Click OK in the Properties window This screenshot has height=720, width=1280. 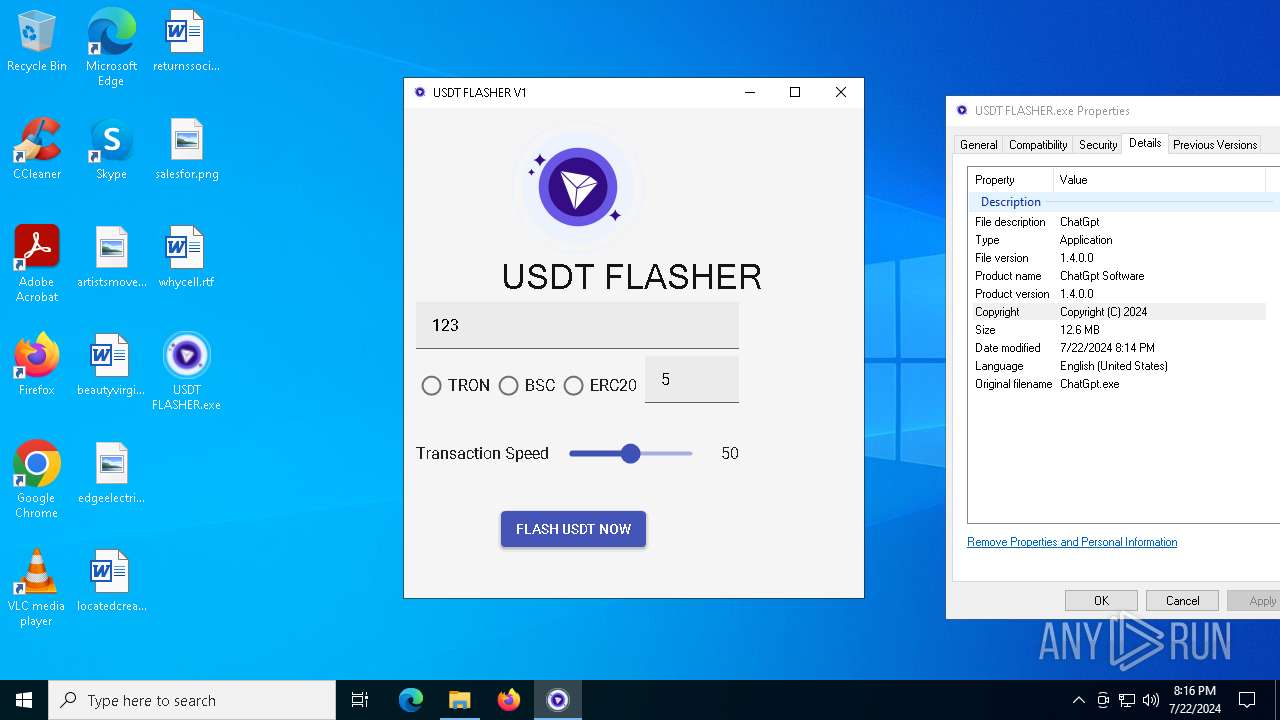(x=1101, y=601)
